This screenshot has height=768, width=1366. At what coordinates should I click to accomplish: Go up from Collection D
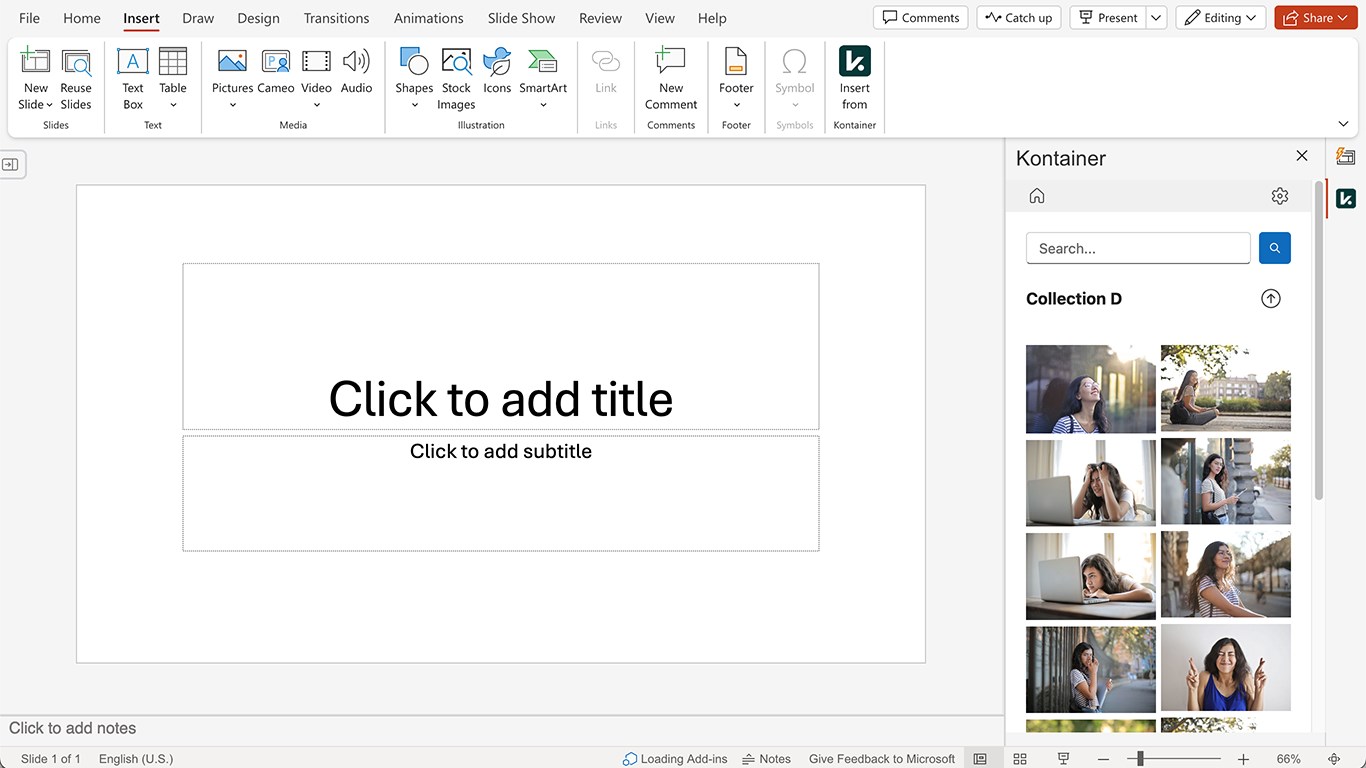tap(1271, 299)
